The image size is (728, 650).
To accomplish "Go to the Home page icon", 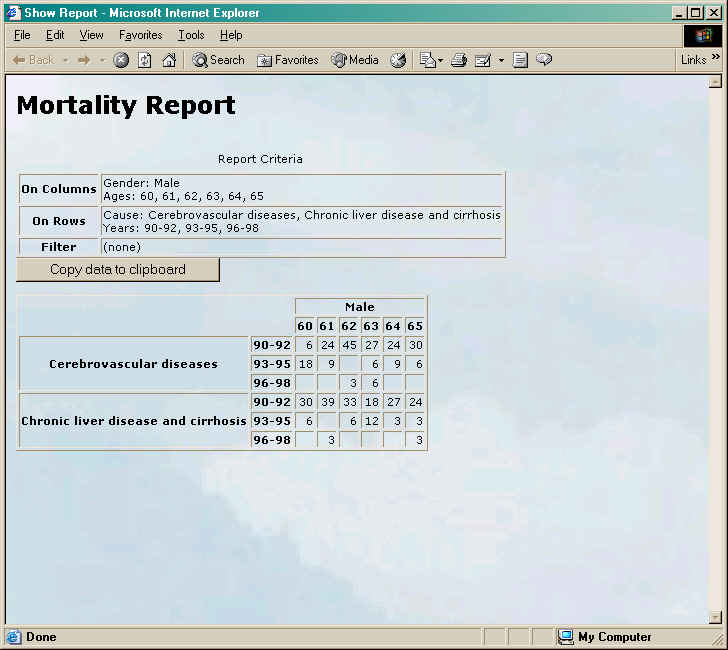I will click(x=169, y=60).
